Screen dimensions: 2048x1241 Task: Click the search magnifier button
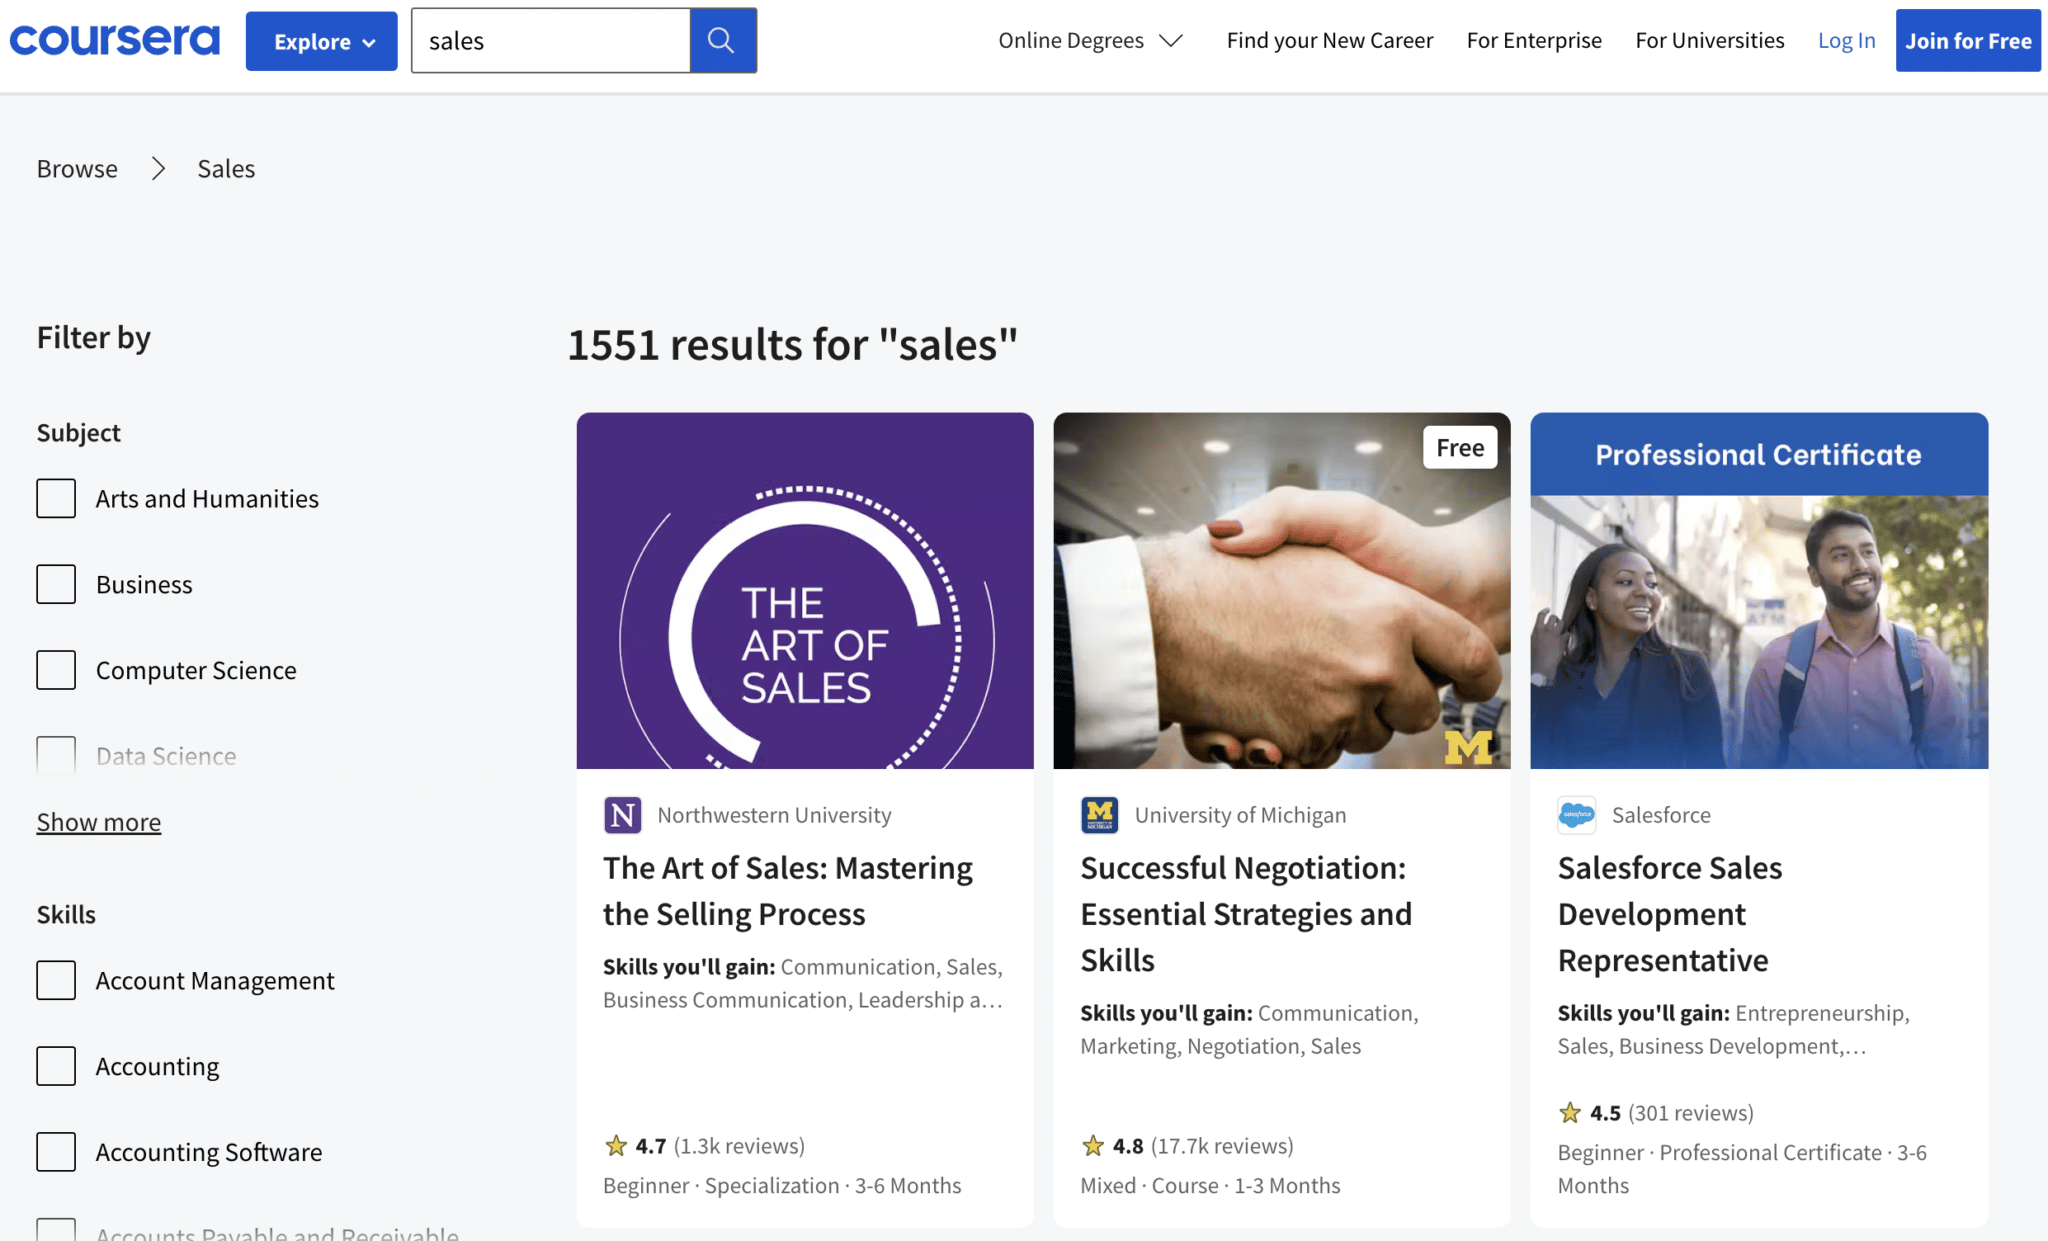pyautogui.click(x=722, y=40)
